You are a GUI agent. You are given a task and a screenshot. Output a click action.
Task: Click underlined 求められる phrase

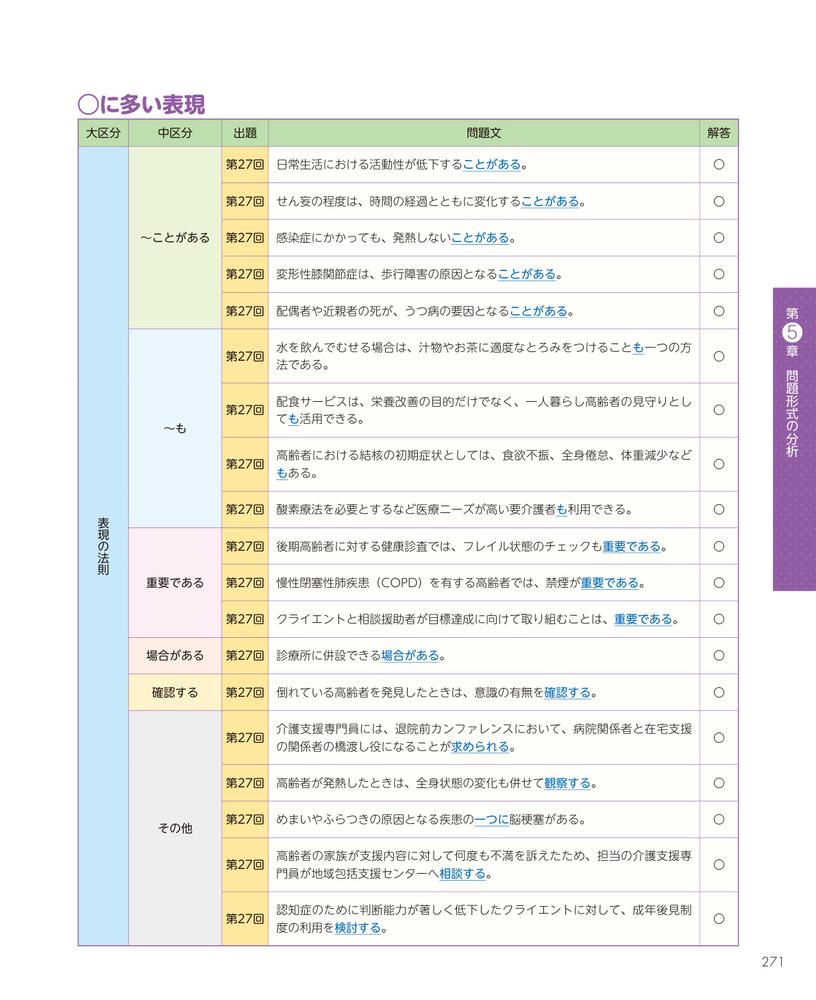tap(480, 747)
